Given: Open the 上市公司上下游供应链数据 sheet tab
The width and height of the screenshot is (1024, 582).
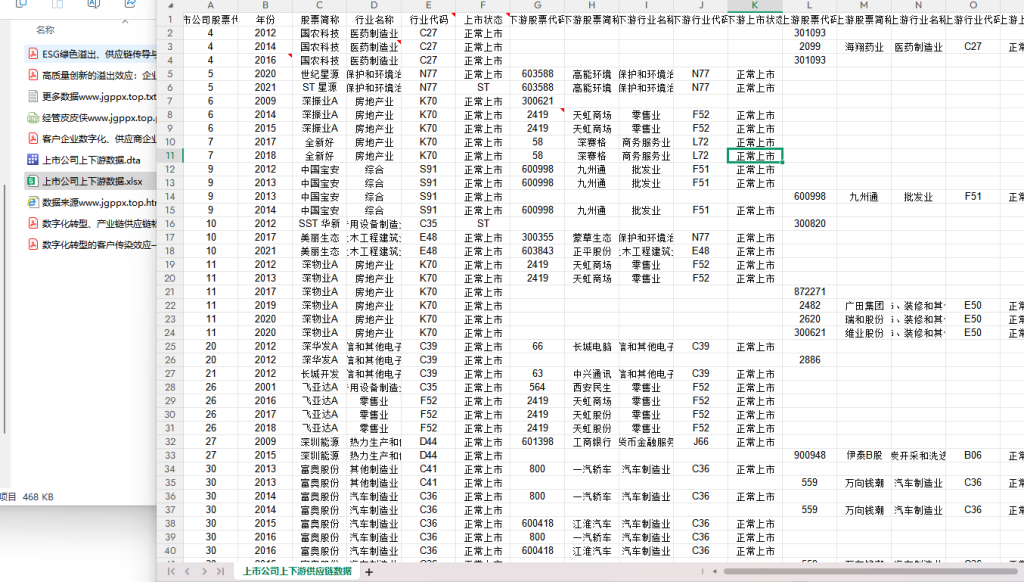Looking at the screenshot, I should click(x=297, y=572).
